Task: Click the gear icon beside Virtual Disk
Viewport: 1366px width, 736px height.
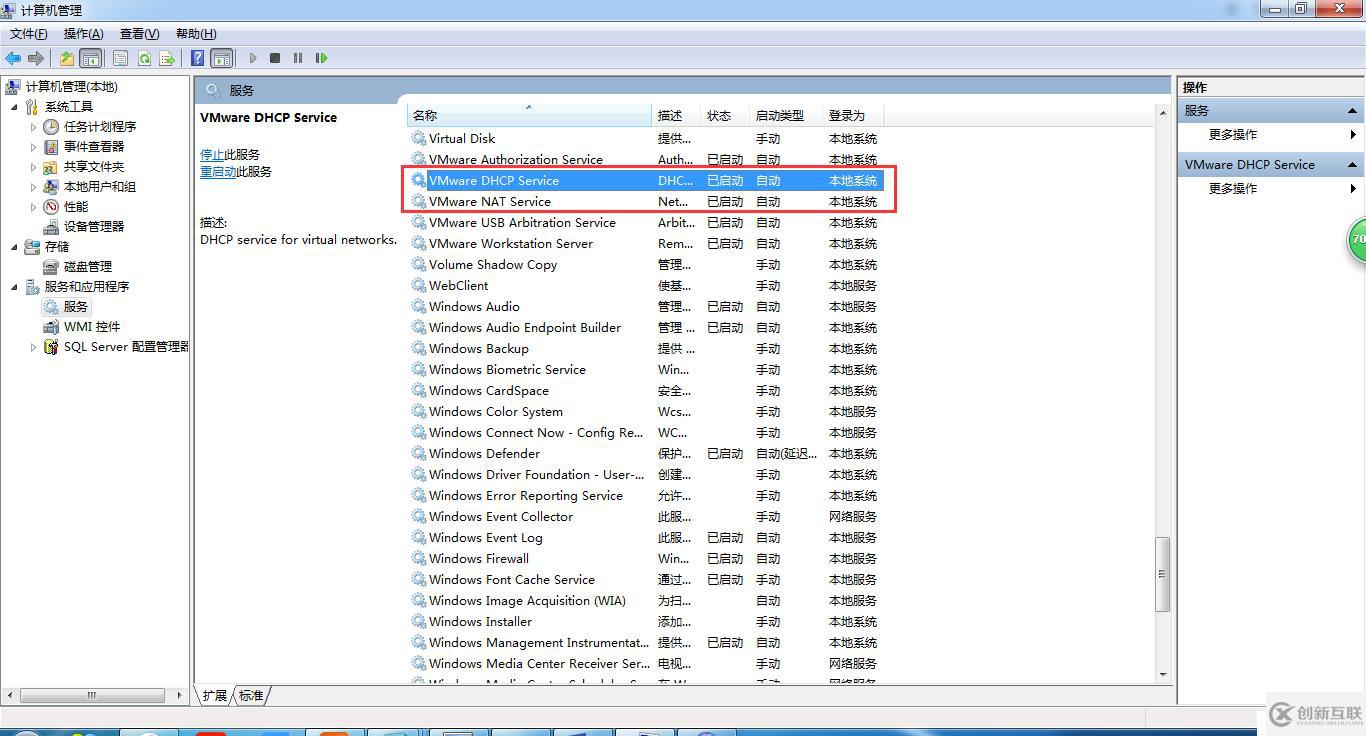Action: [419, 138]
